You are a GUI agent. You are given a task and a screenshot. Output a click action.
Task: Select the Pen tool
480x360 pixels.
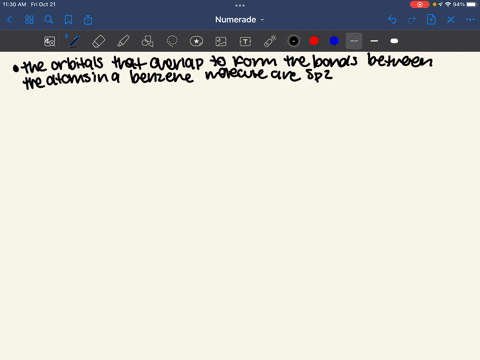tap(74, 41)
